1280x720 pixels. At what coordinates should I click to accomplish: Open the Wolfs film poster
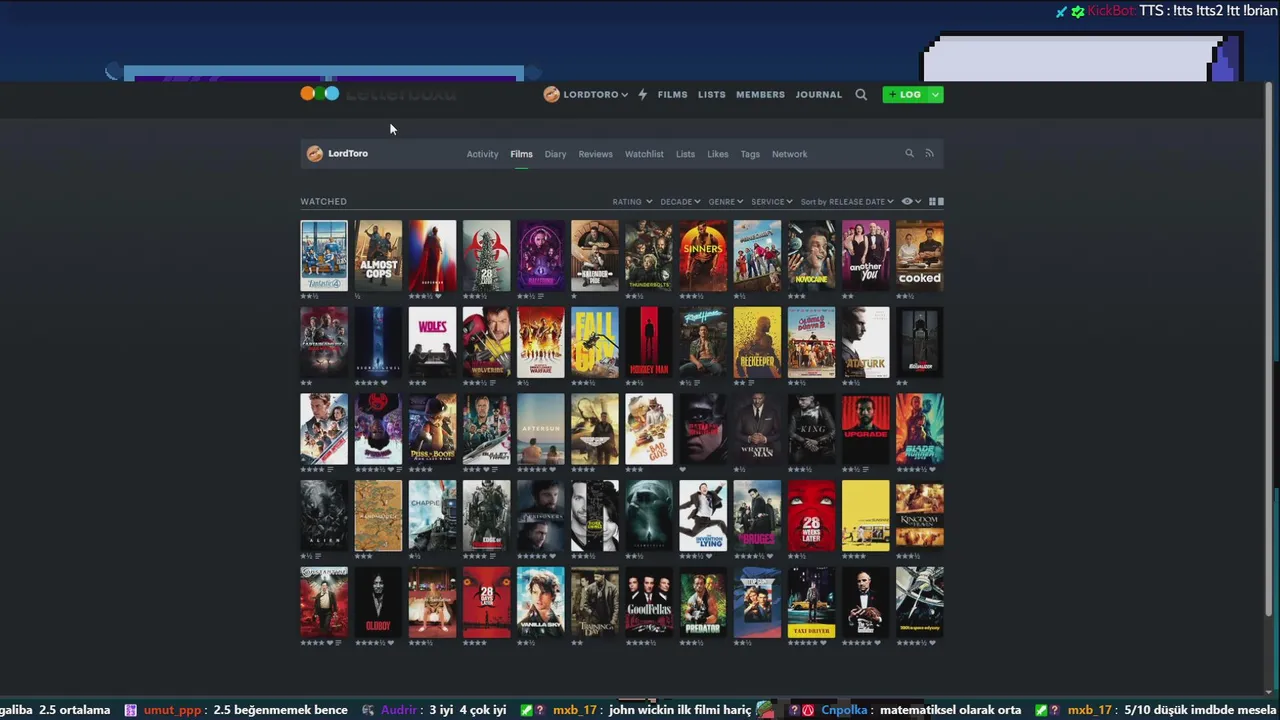432,342
